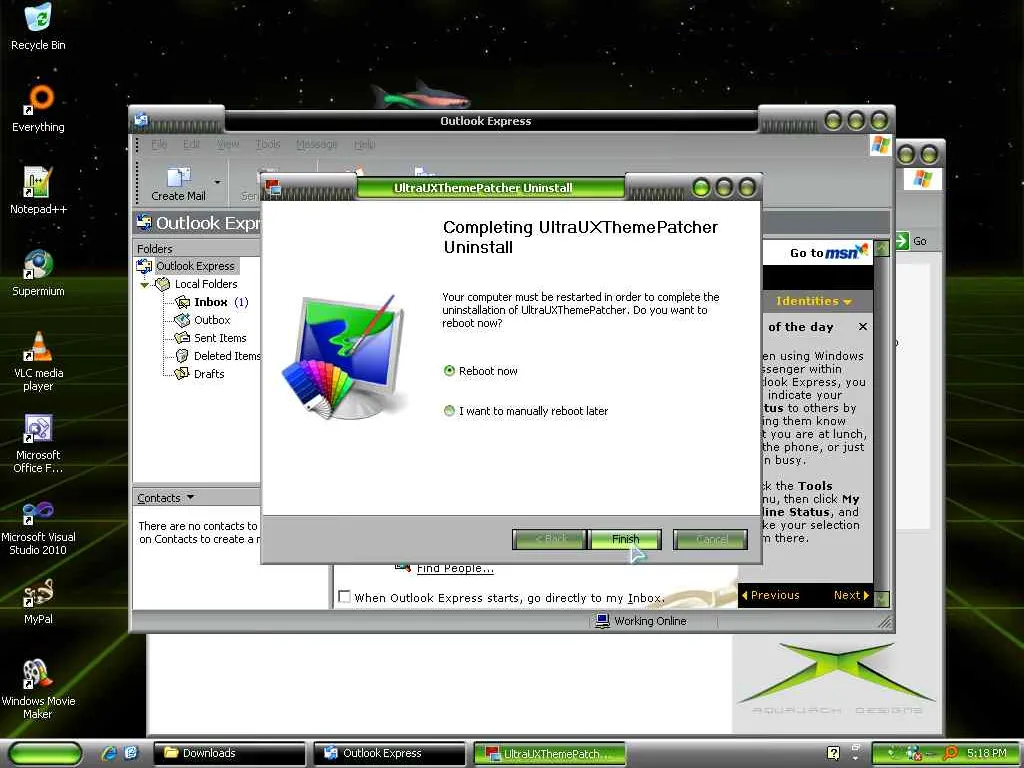The image size is (1024, 768).
Task: Click the help question mark tray icon
Action: (x=833, y=753)
